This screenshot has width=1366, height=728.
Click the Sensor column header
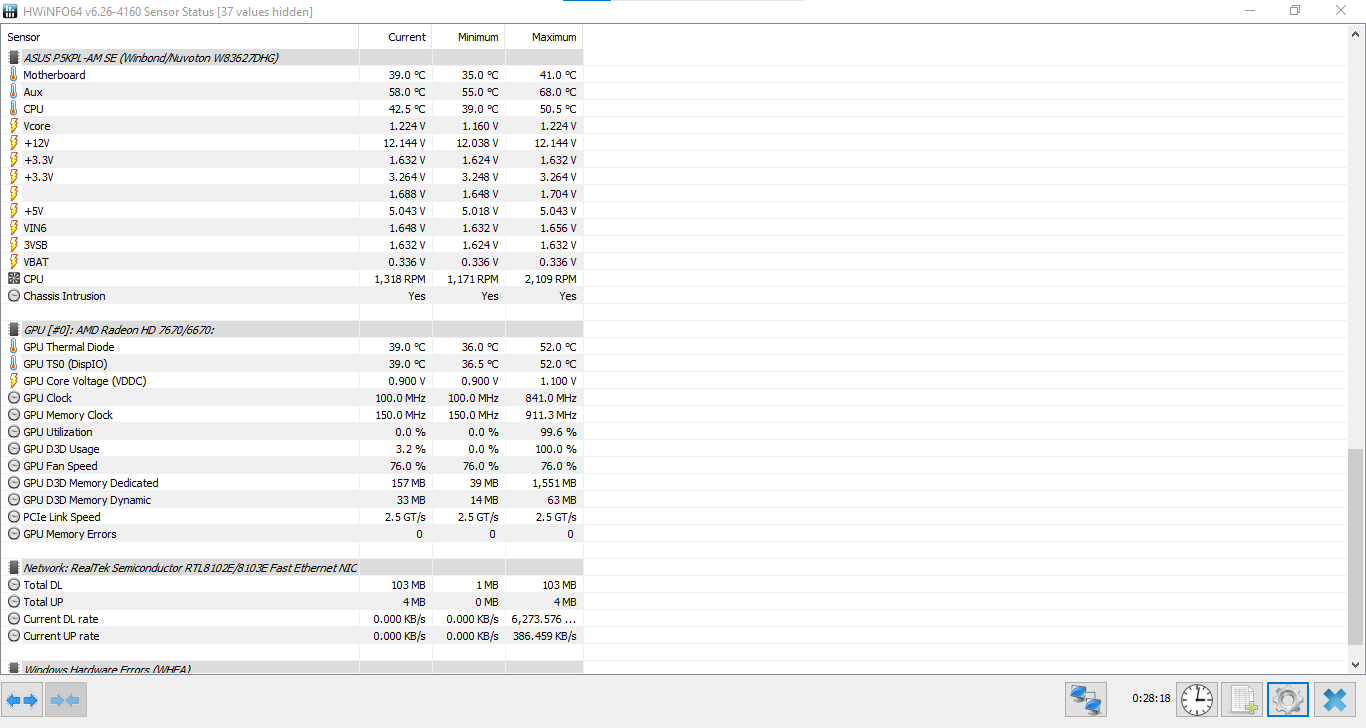[x=180, y=37]
